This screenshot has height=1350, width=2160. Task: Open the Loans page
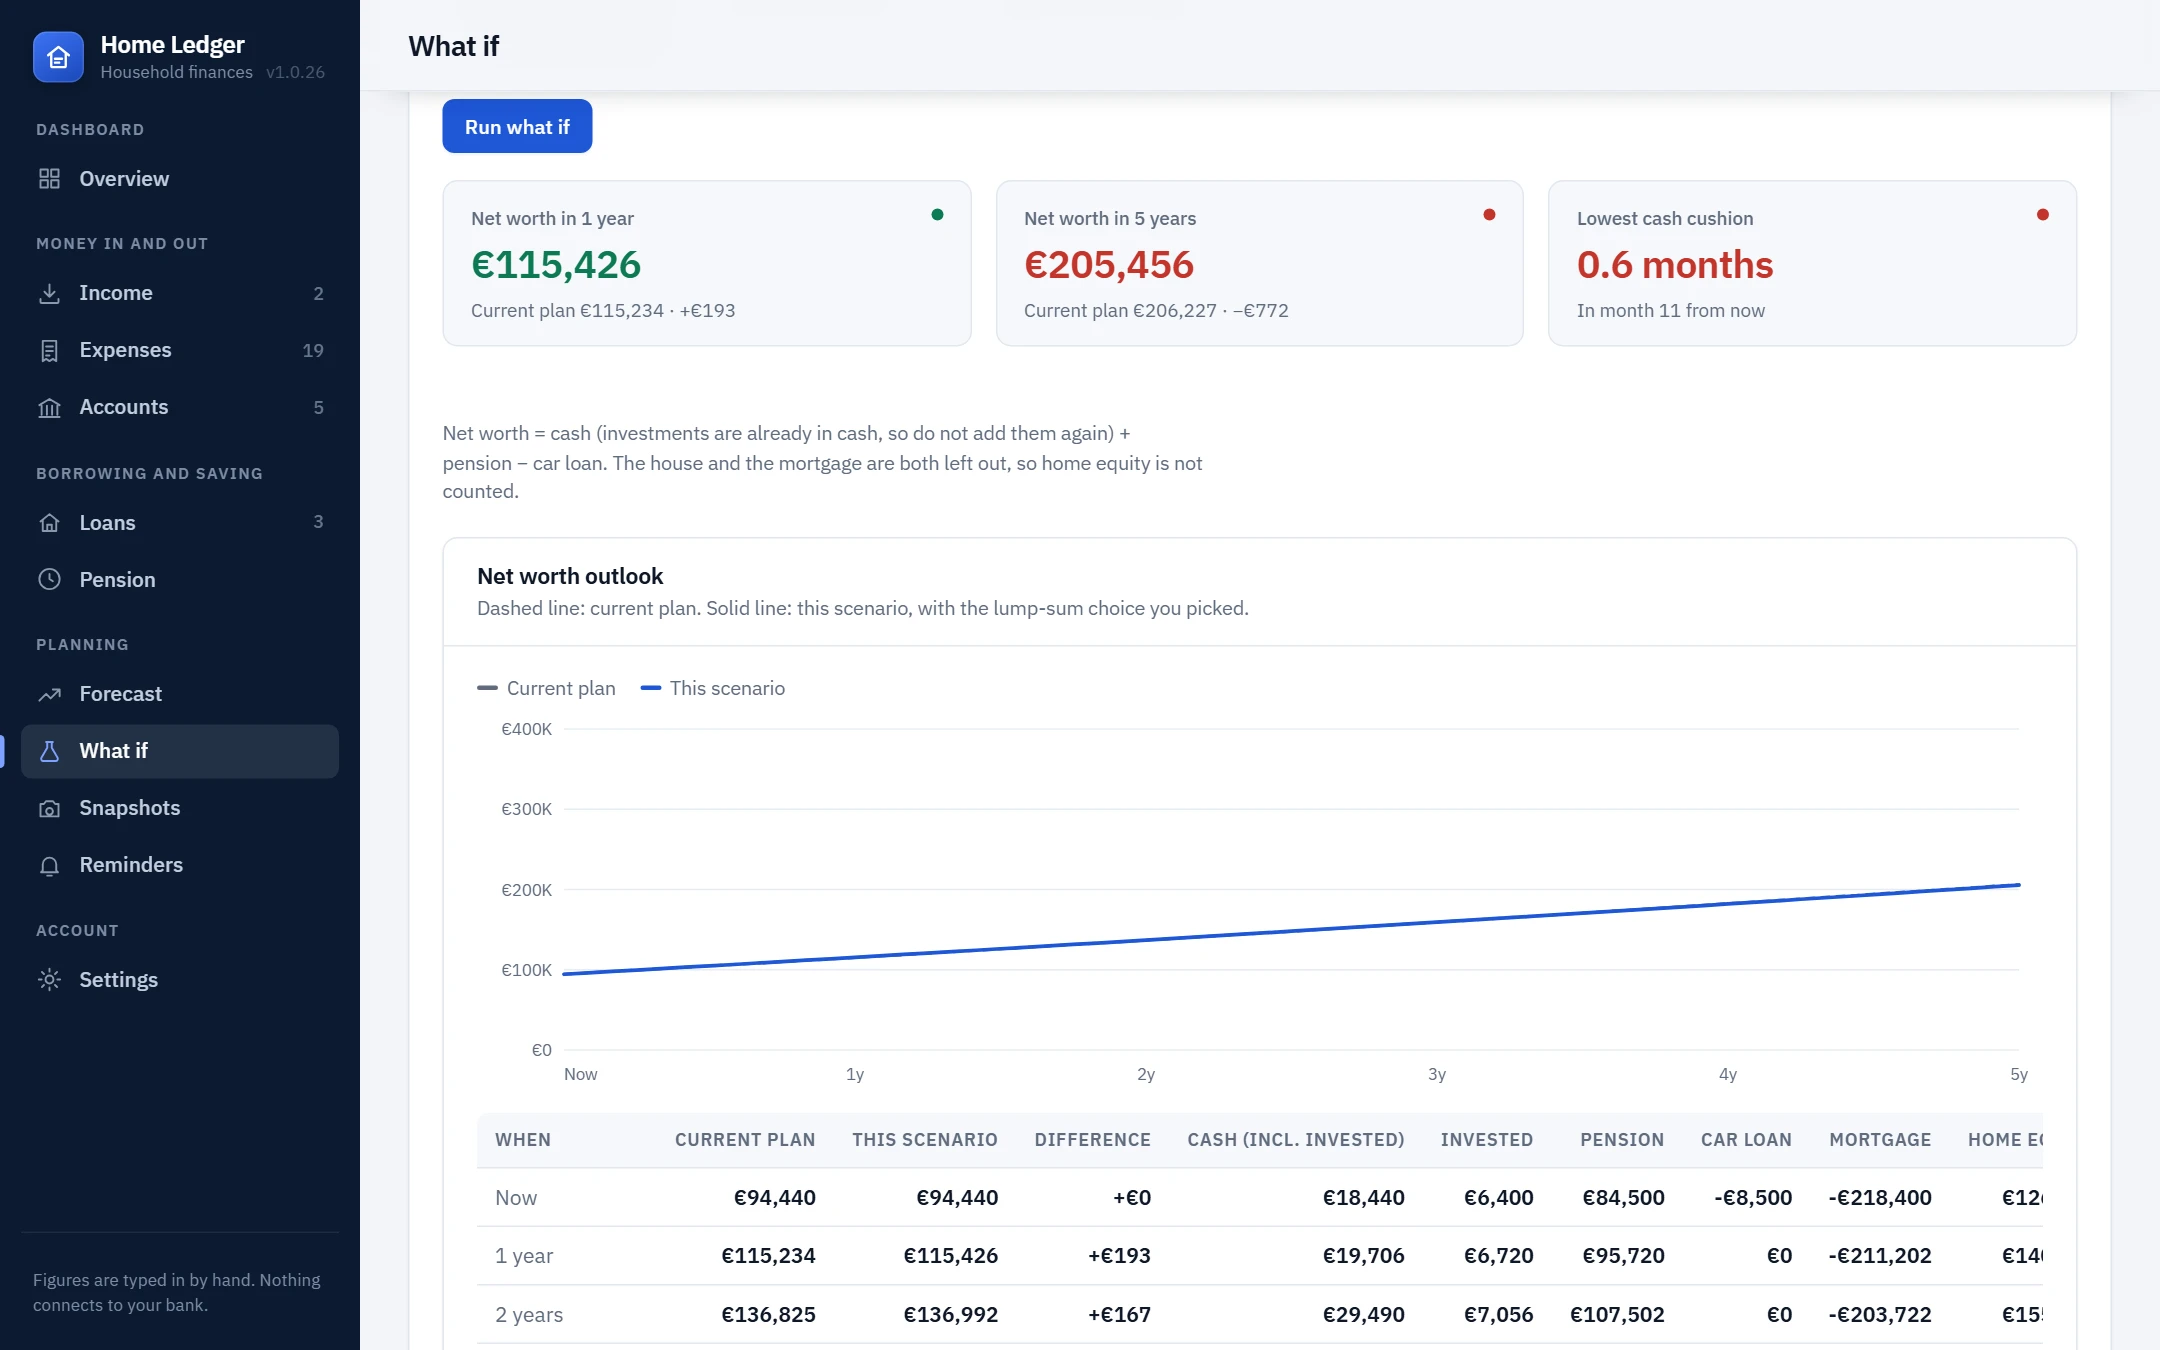point(180,522)
